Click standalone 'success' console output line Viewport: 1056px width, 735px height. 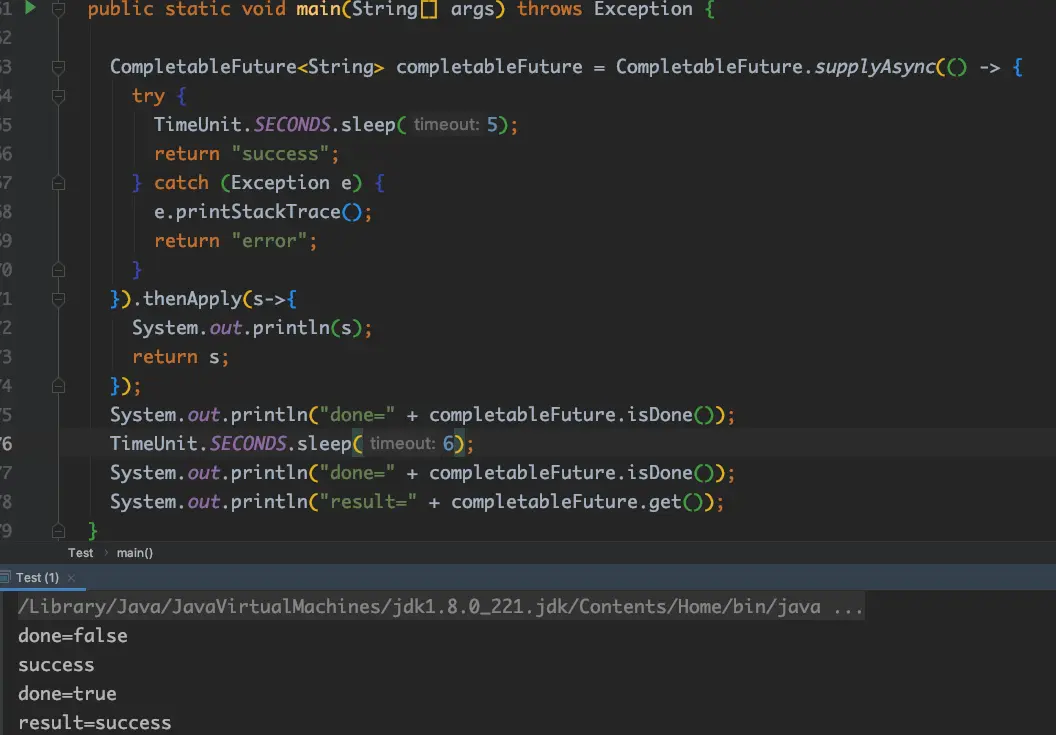57,665
